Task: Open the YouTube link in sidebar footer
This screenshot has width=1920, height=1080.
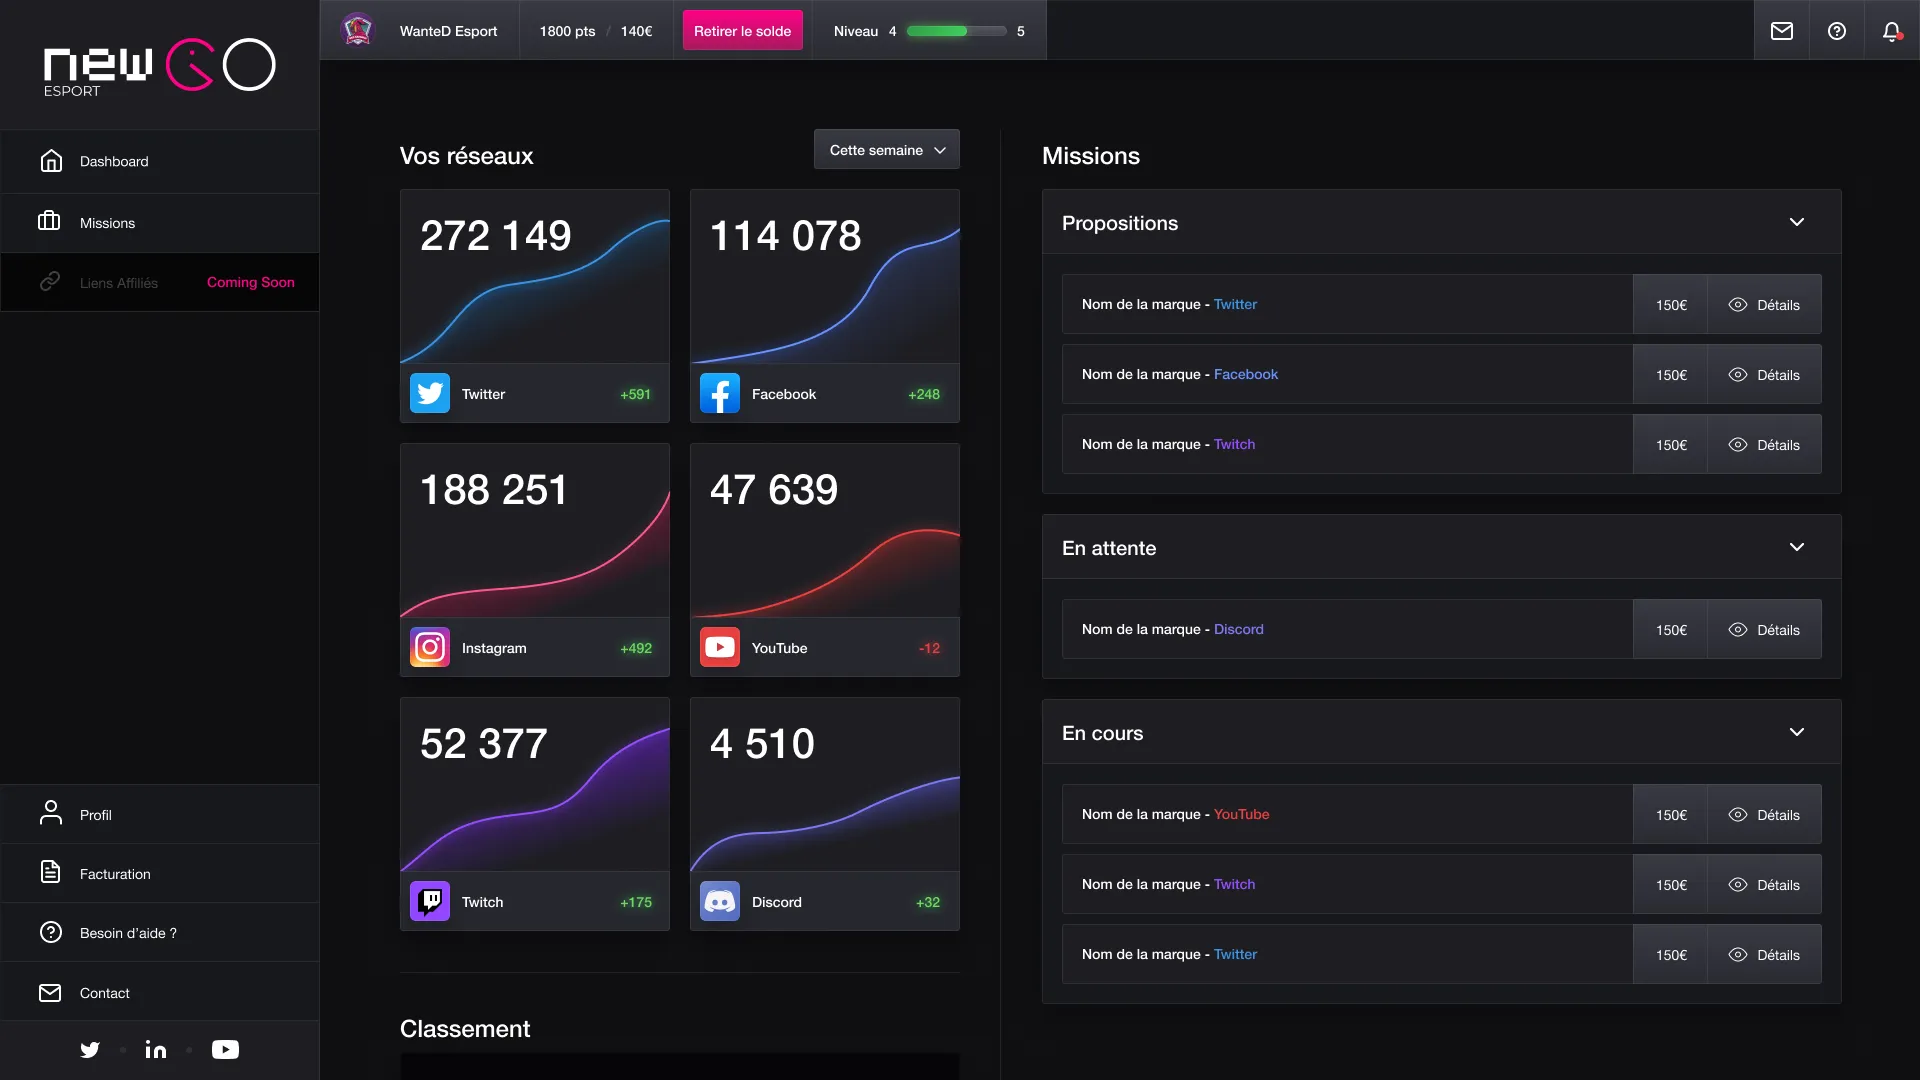Action: [226, 1049]
